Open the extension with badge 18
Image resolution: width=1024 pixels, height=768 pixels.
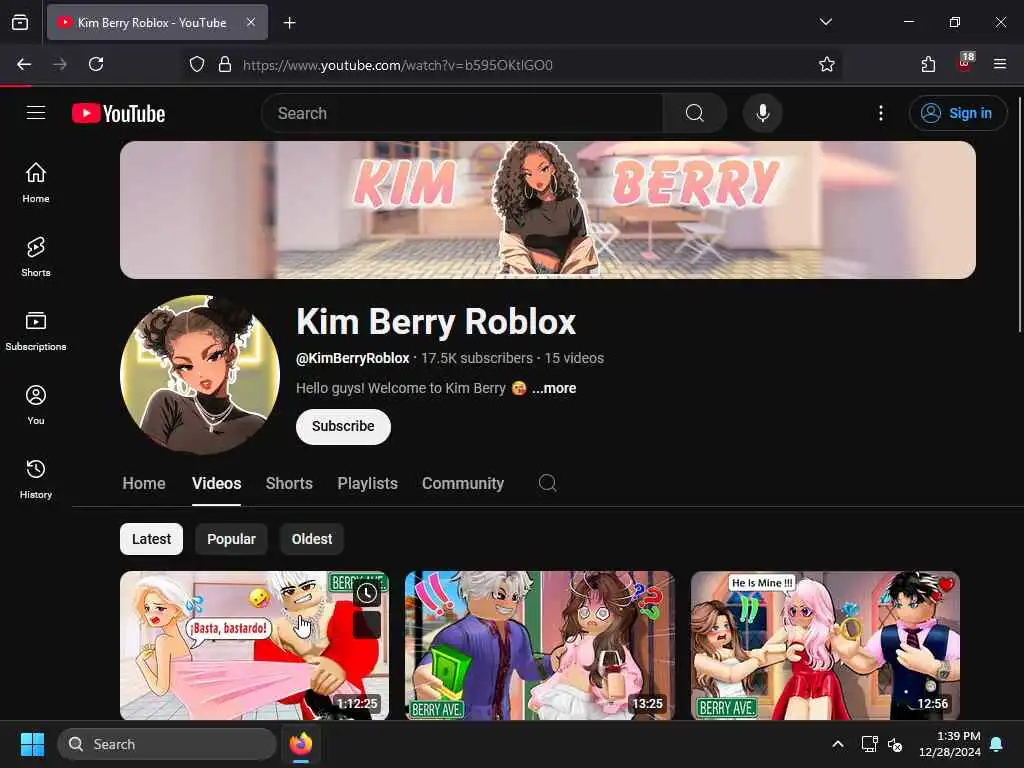tap(965, 63)
